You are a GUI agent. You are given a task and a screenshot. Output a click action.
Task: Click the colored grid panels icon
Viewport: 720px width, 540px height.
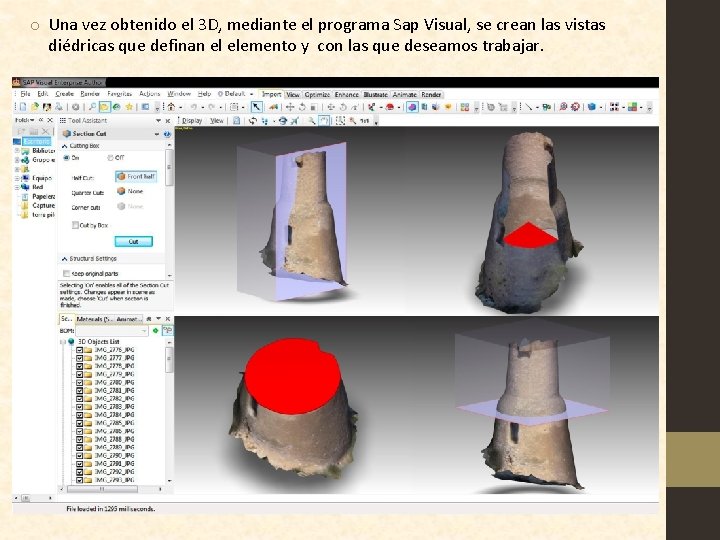(x=633, y=107)
